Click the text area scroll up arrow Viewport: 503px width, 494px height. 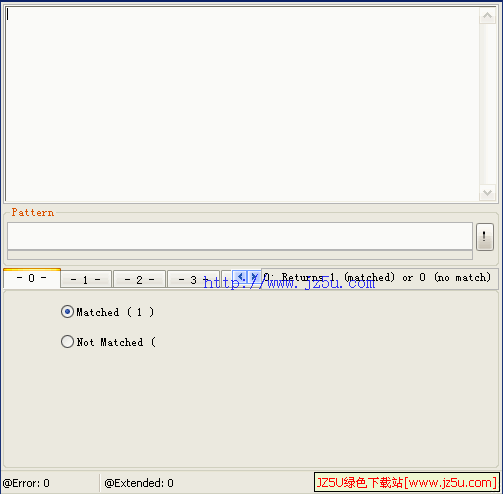(x=487, y=15)
